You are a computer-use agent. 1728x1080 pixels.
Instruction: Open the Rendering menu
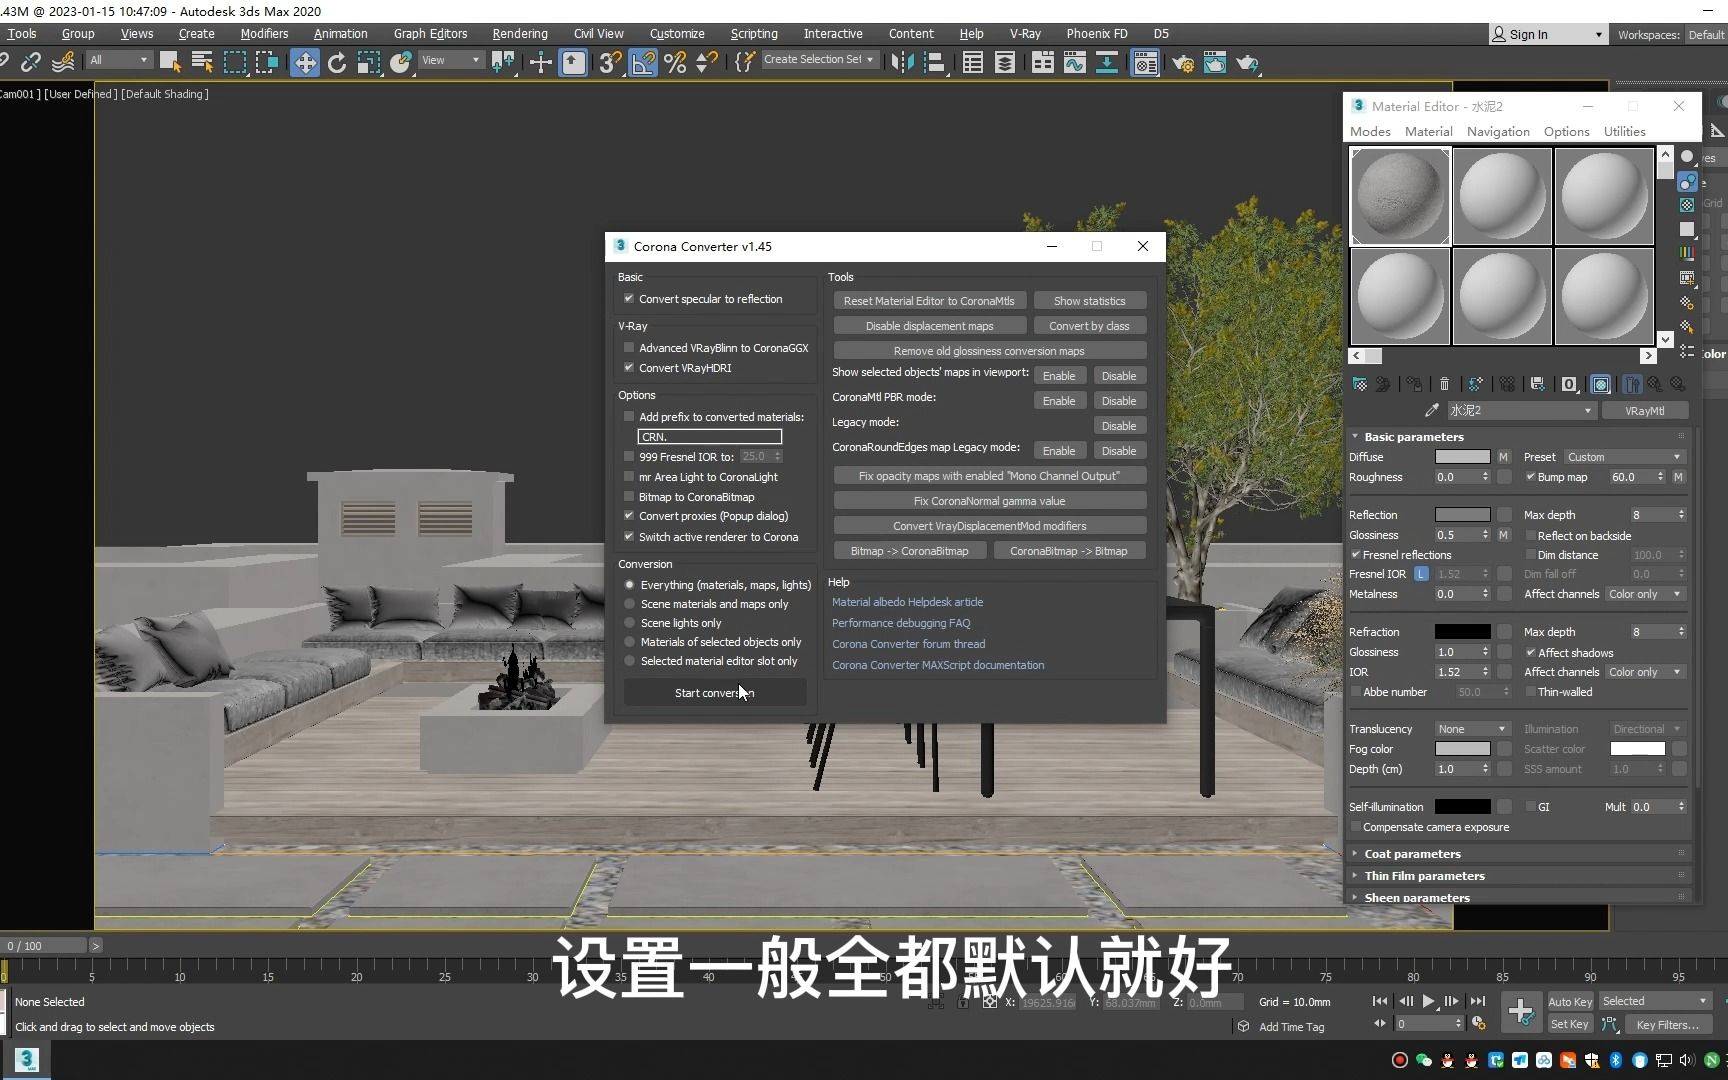pos(520,34)
